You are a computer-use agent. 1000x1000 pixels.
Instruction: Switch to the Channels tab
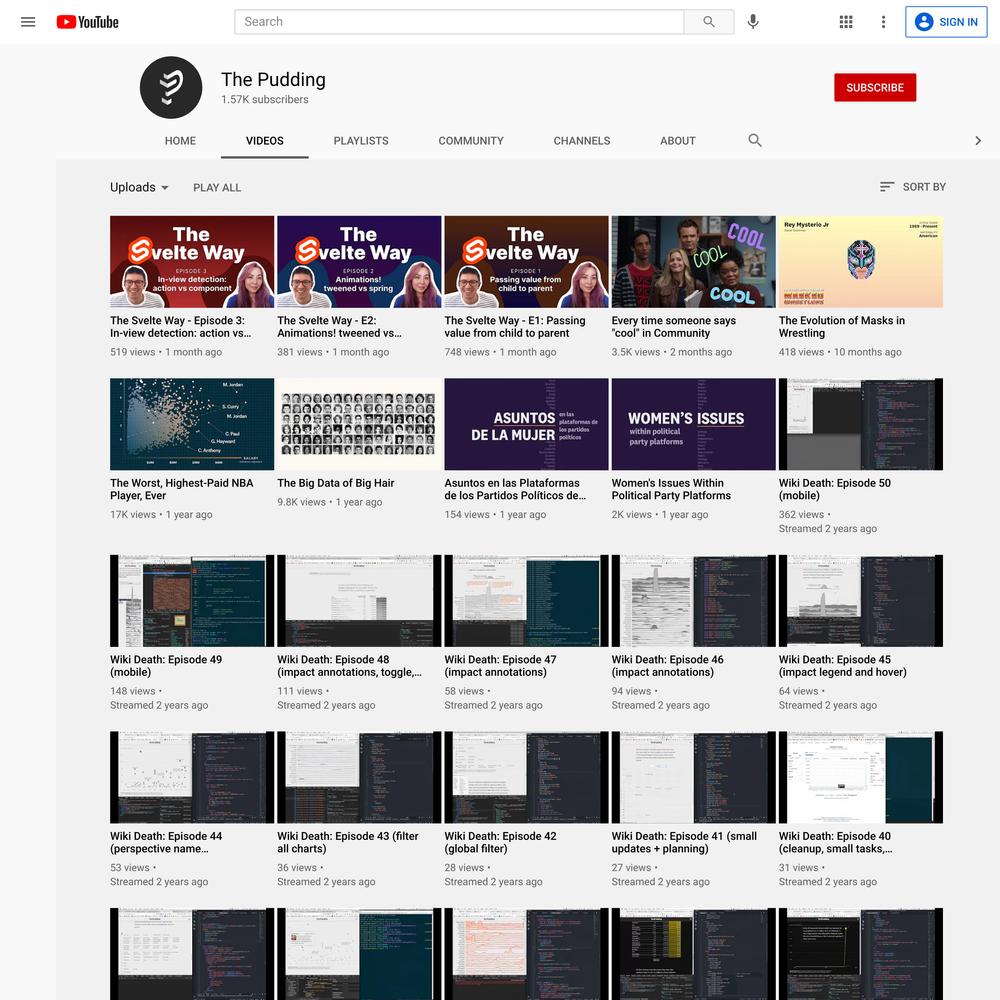[x=582, y=141]
